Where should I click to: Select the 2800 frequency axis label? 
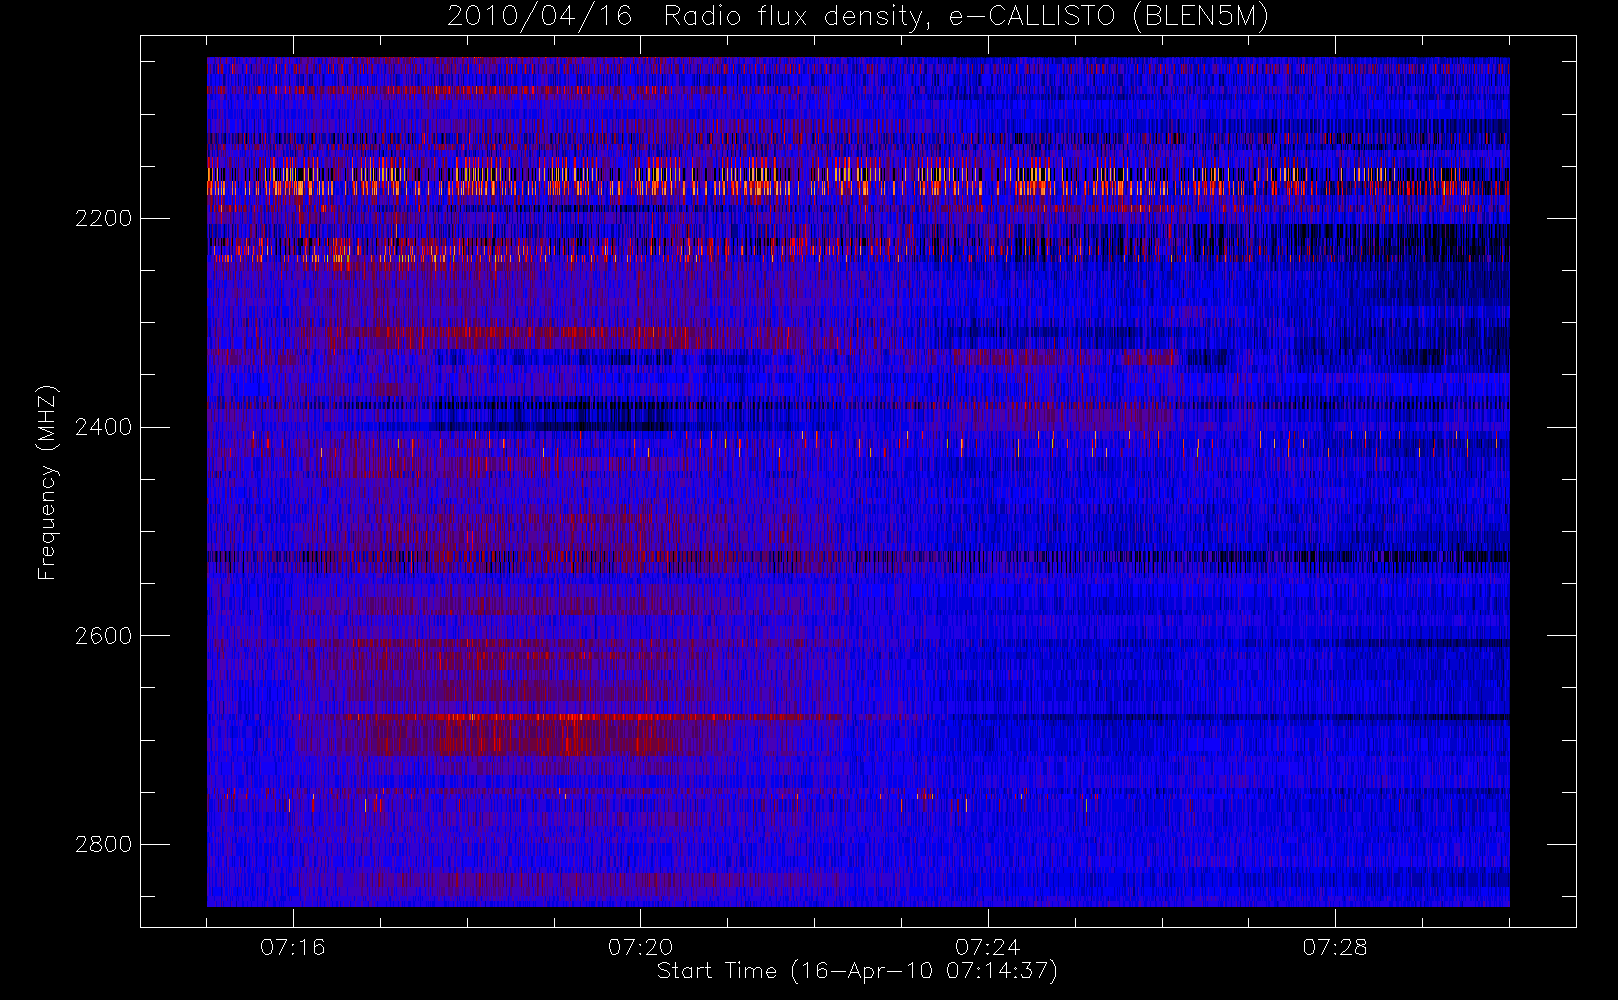[103, 844]
